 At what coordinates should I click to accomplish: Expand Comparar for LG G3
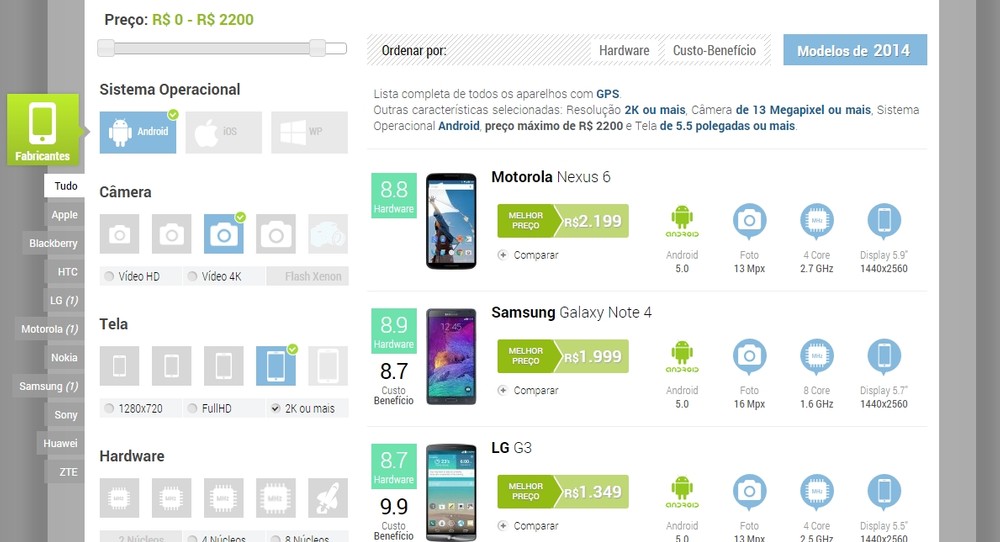tap(529, 526)
